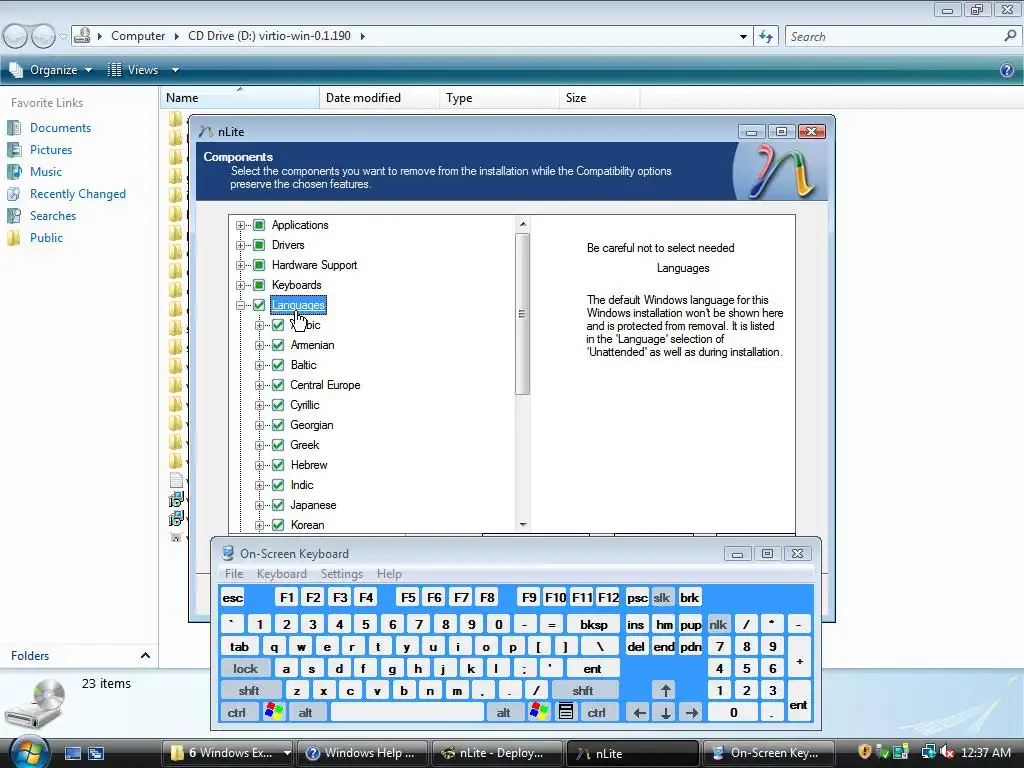Switch to nLite - Deploy taskbar button
1024x768 pixels.
(496, 753)
